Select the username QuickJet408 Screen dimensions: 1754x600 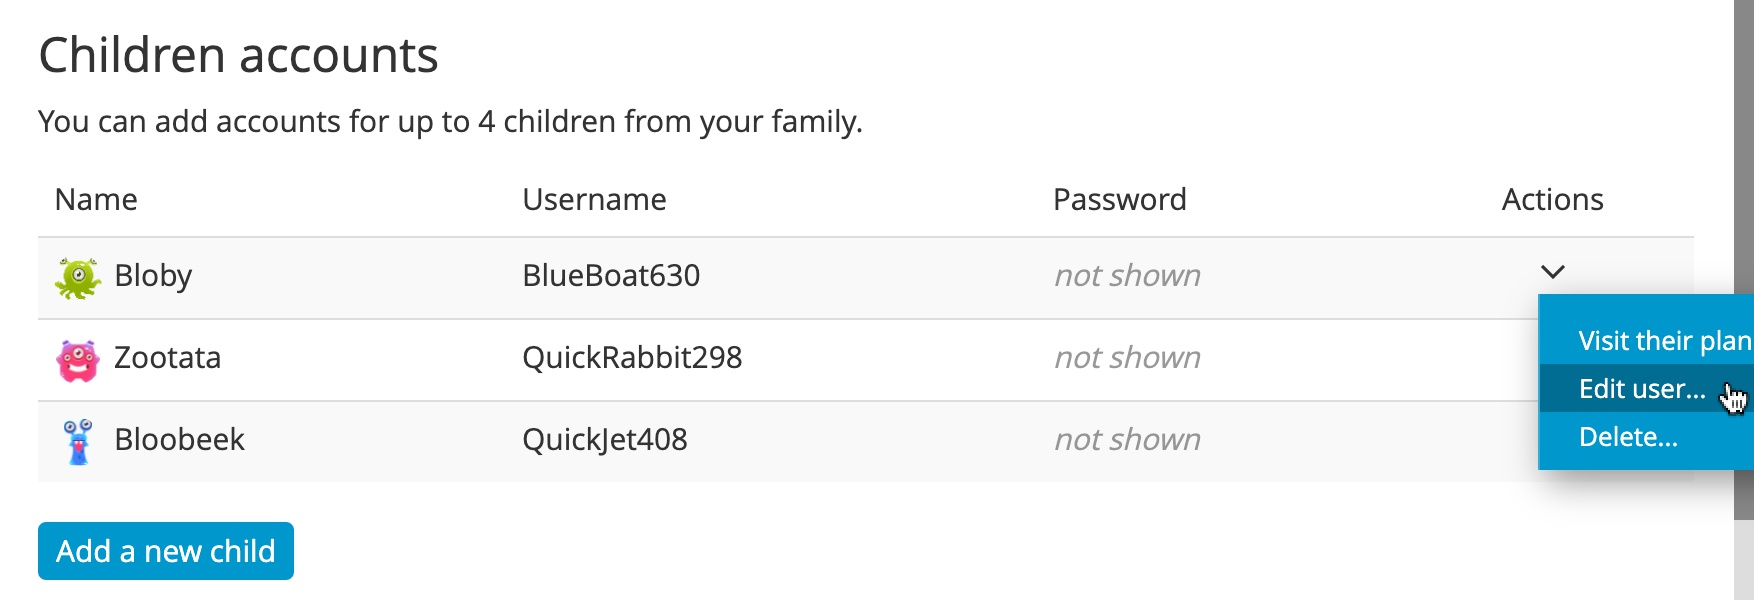click(x=605, y=440)
